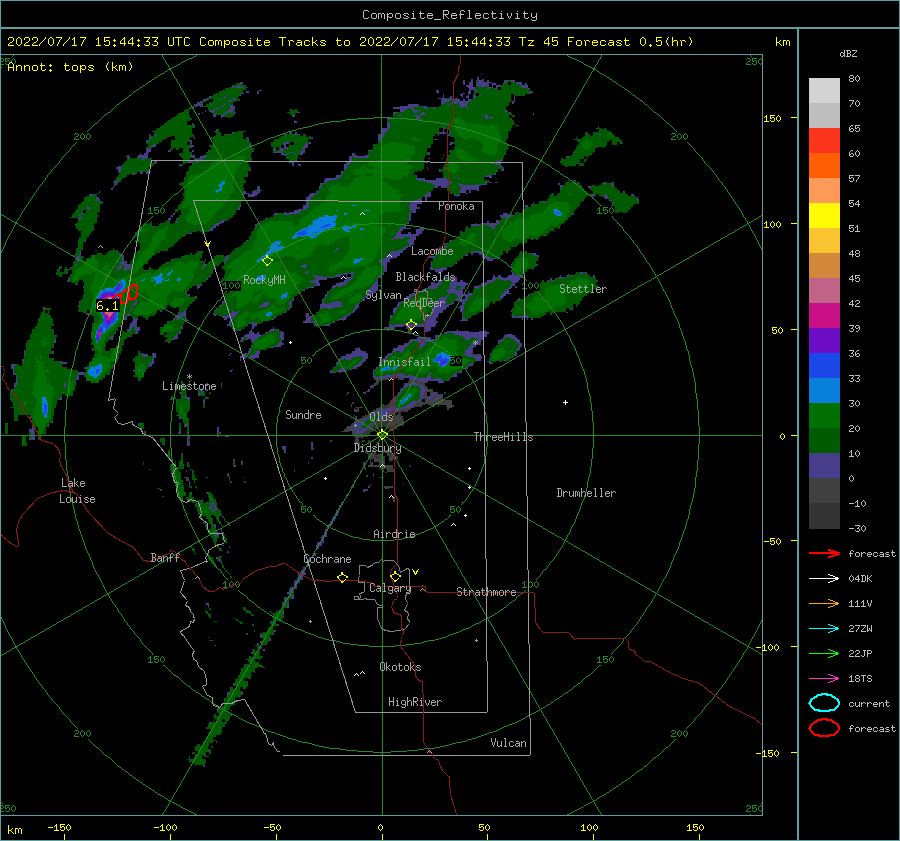900x841 pixels.
Task: Click the cyan current ellipse legend icon
Action: (x=824, y=703)
